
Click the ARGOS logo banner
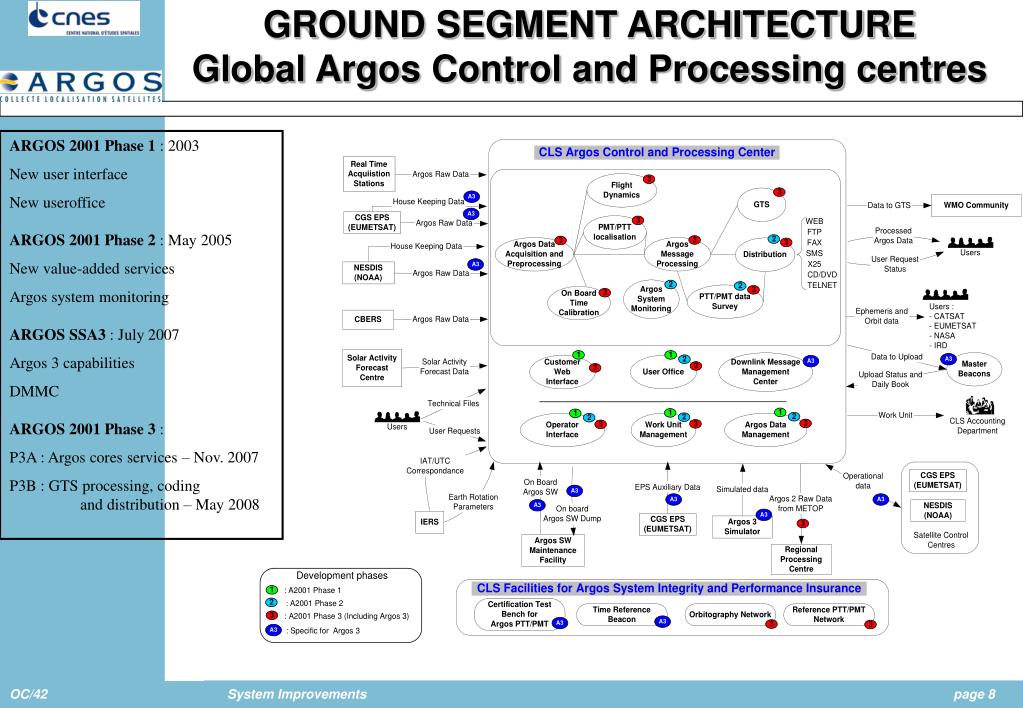(81, 86)
